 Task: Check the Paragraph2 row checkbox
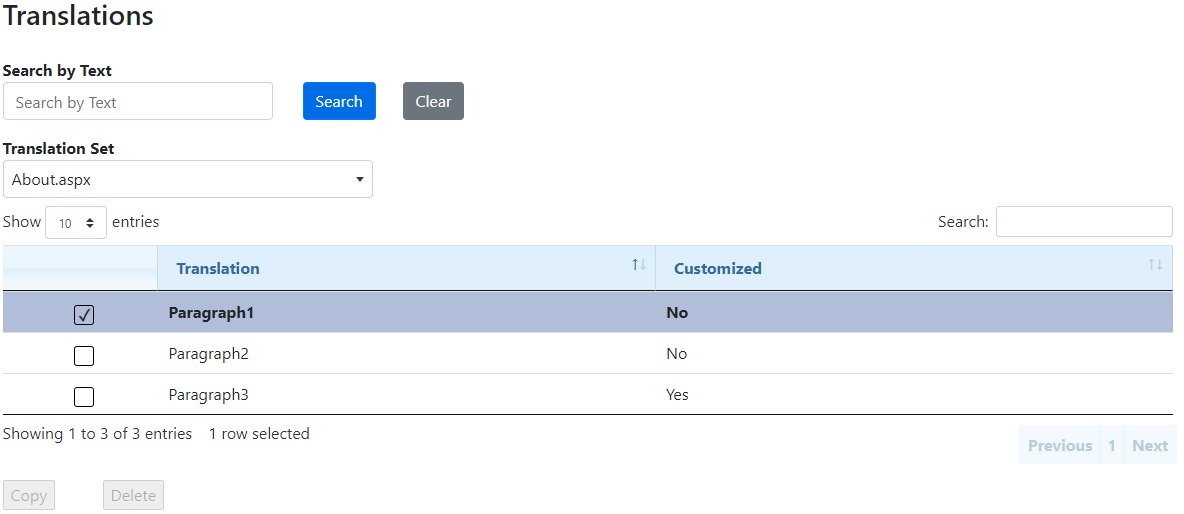coord(84,356)
